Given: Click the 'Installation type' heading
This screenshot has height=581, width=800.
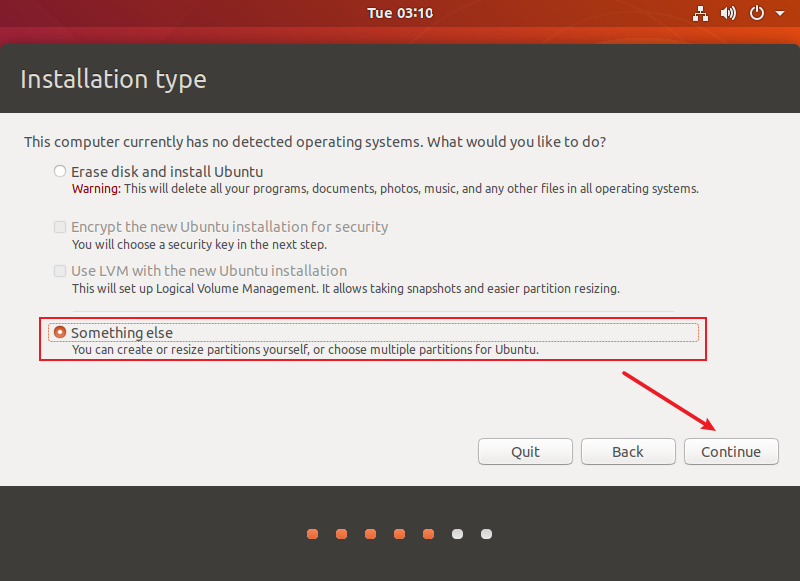Looking at the screenshot, I should (113, 80).
